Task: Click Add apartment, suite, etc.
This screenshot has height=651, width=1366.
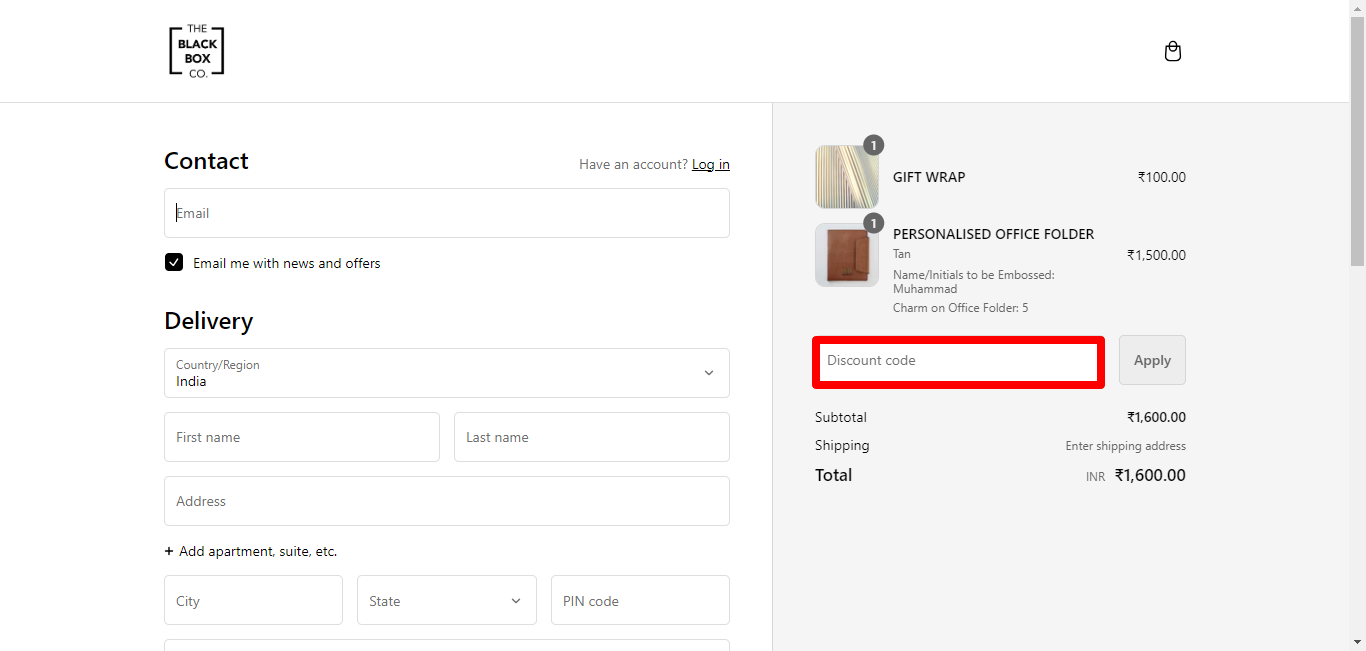Action: coord(251,551)
